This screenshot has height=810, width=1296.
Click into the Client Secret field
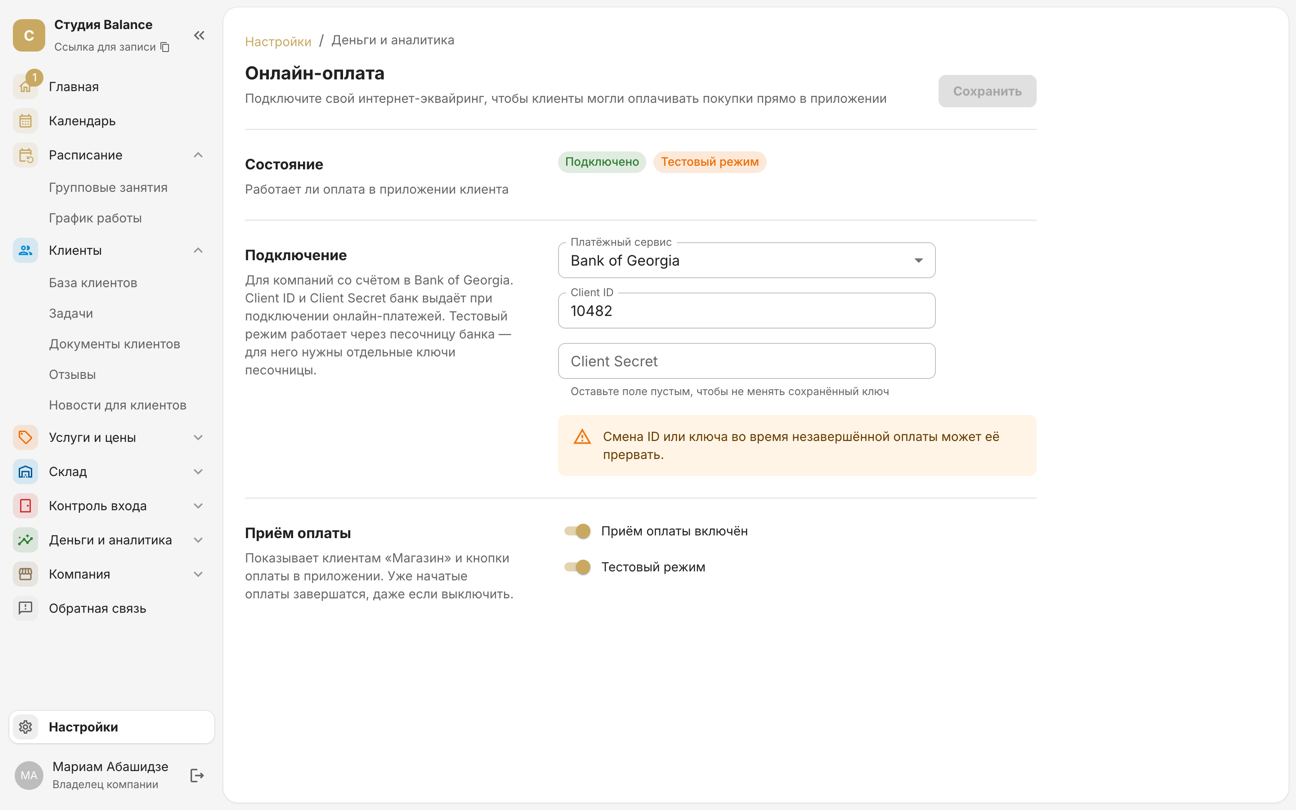pos(747,361)
